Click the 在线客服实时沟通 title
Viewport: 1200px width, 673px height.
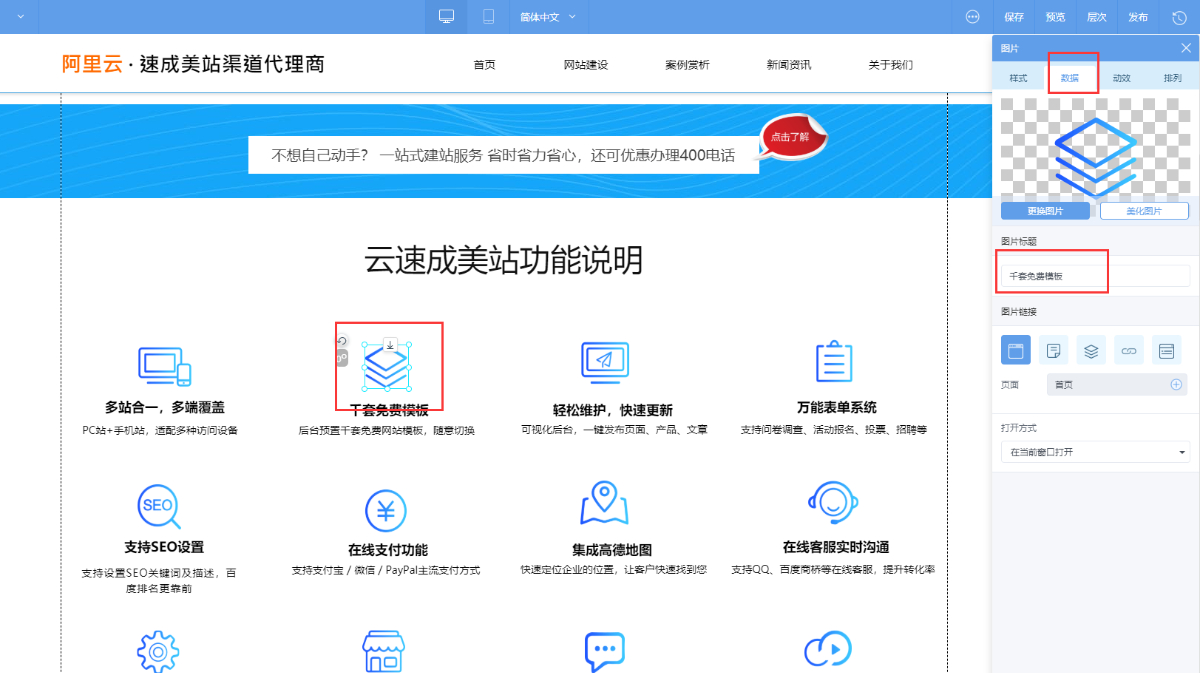click(836, 547)
